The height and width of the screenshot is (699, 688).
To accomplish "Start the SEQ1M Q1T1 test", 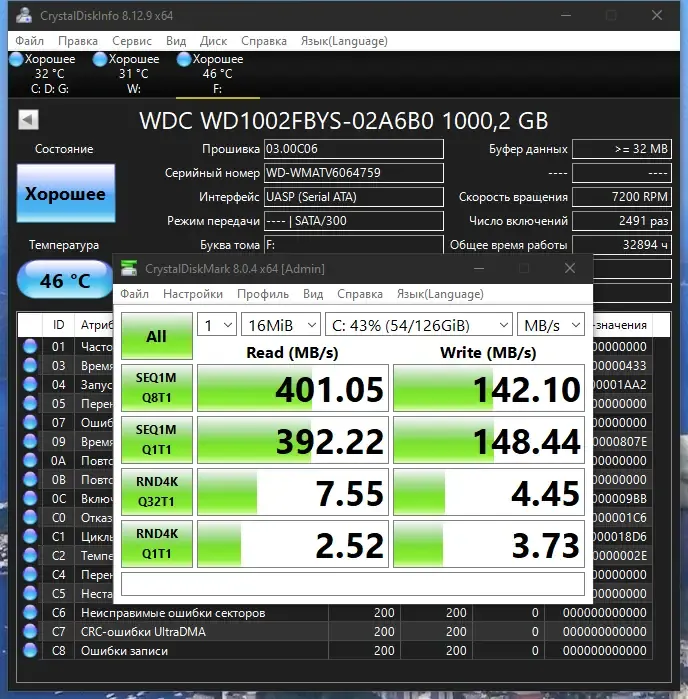I will (x=157, y=440).
